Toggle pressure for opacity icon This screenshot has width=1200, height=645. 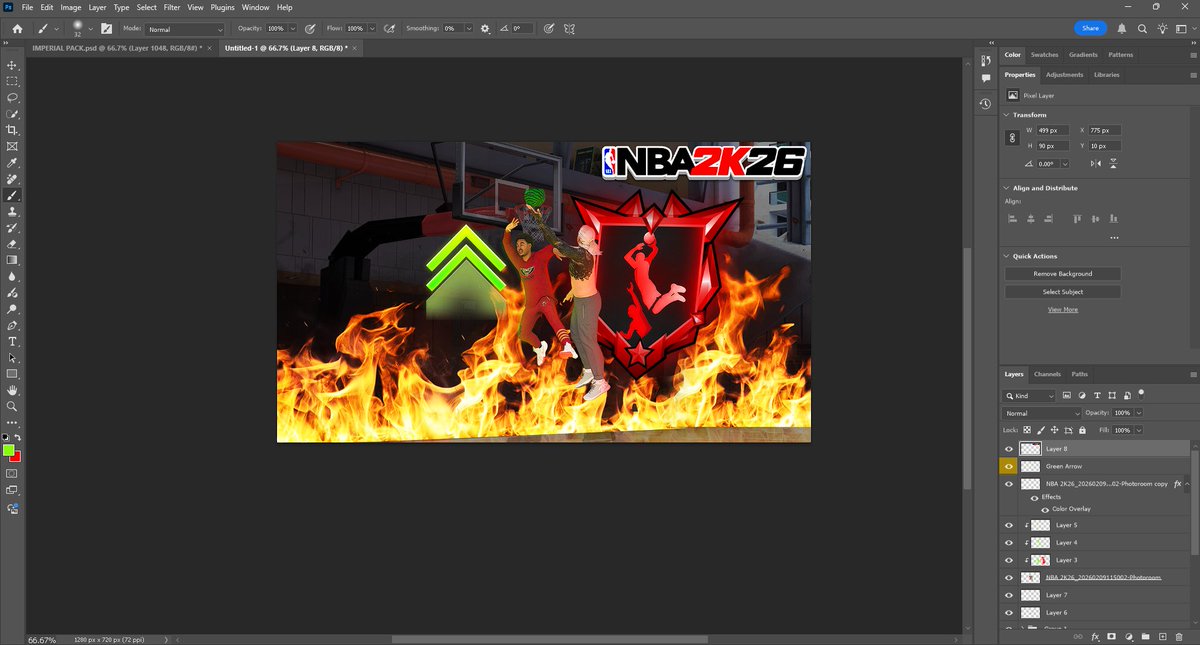click(x=310, y=29)
